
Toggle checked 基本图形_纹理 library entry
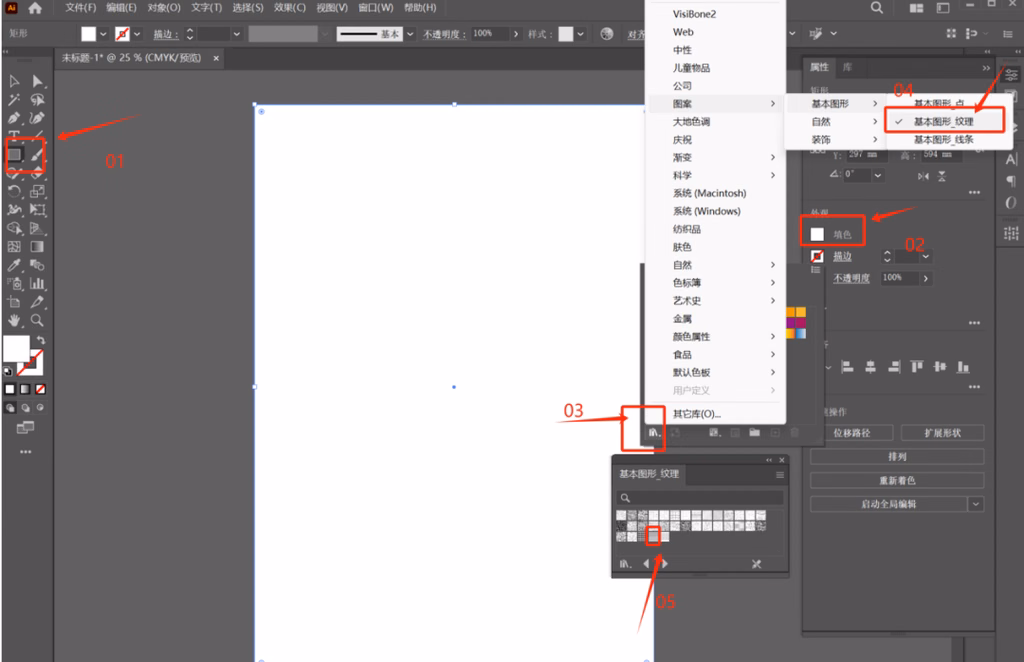pyautogui.click(x=944, y=121)
